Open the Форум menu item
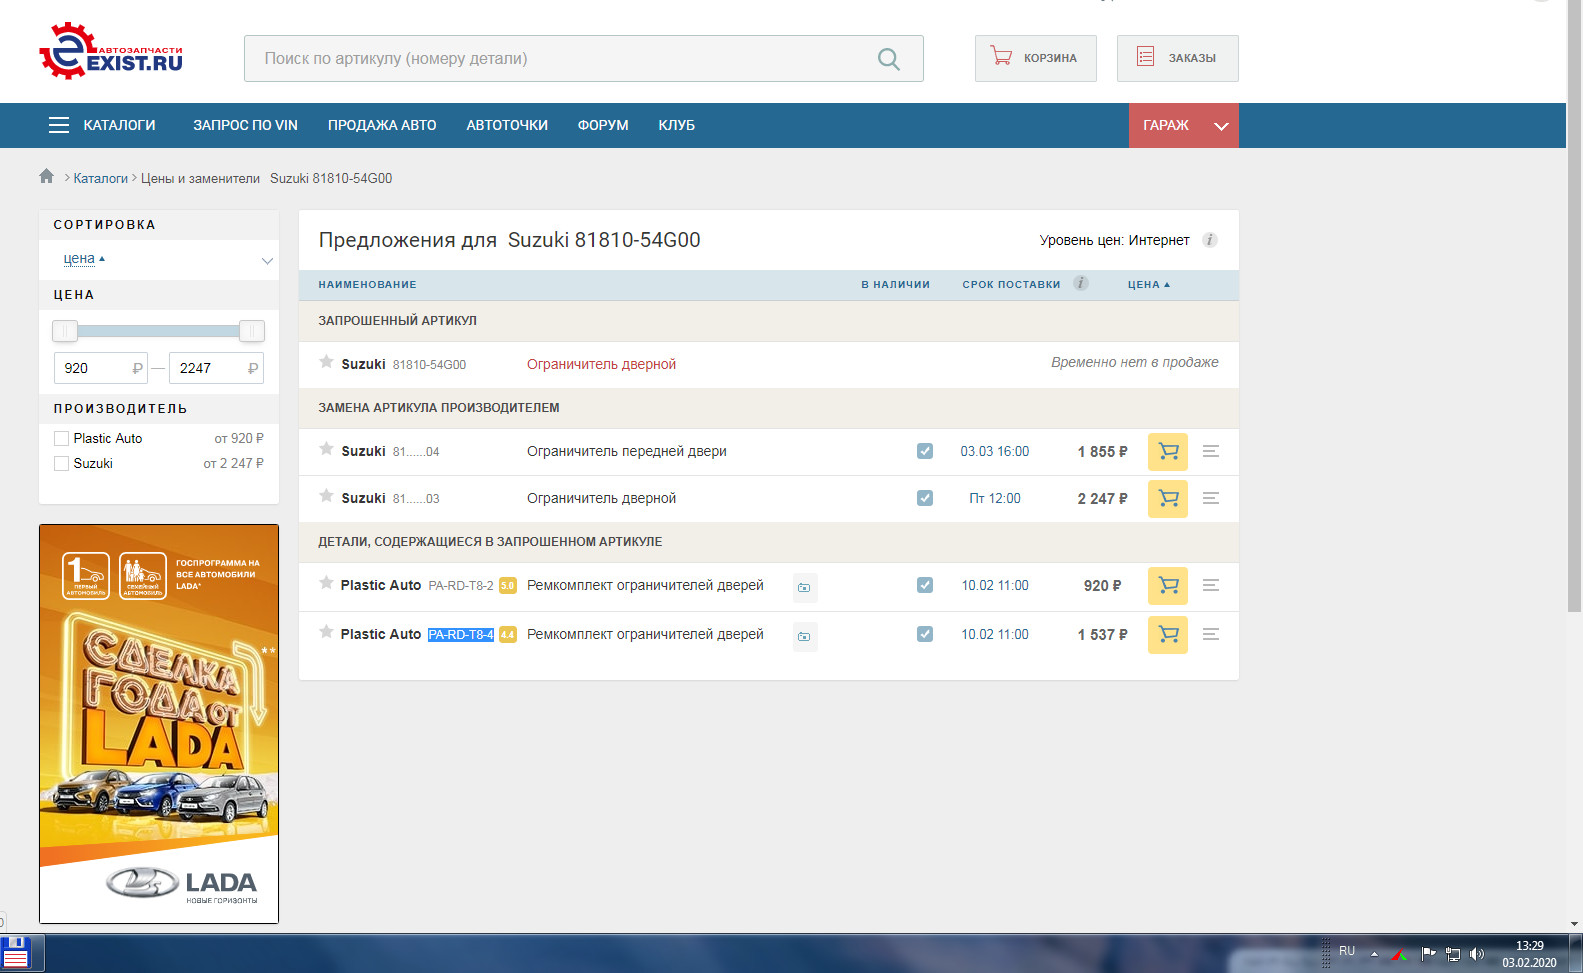The height and width of the screenshot is (973, 1583). click(x=603, y=125)
